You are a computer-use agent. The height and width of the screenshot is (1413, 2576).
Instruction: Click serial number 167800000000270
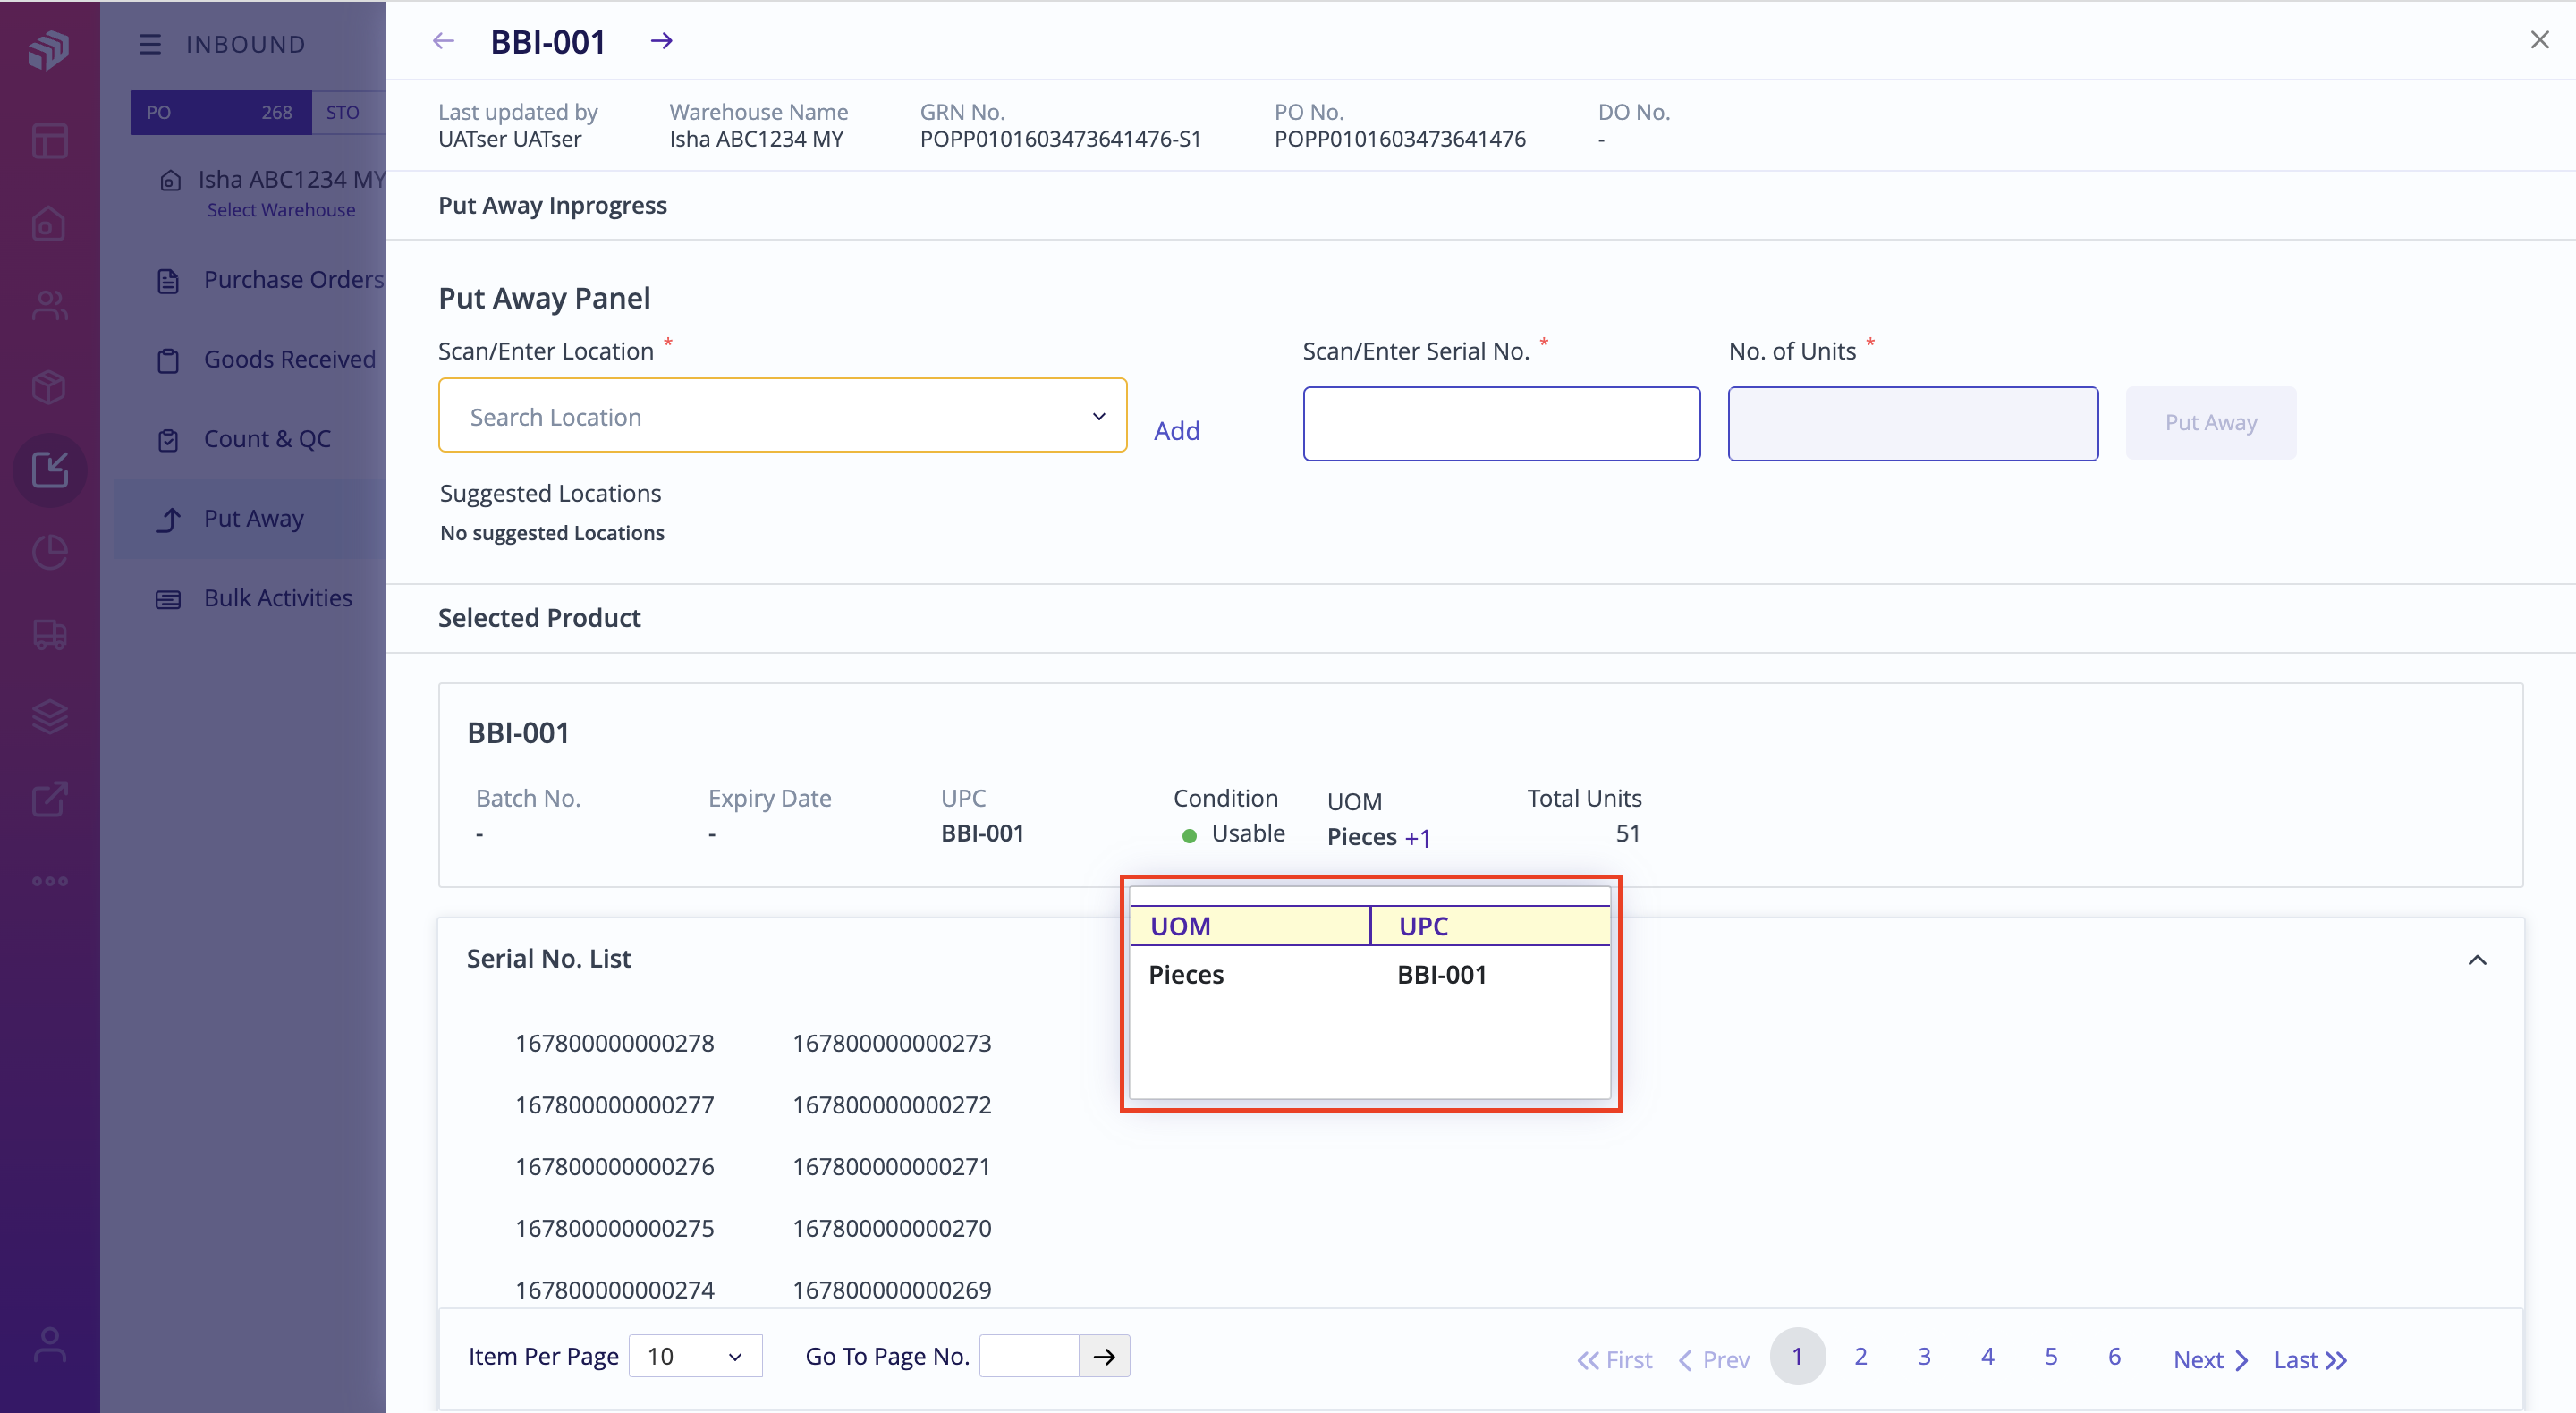[891, 1228]
